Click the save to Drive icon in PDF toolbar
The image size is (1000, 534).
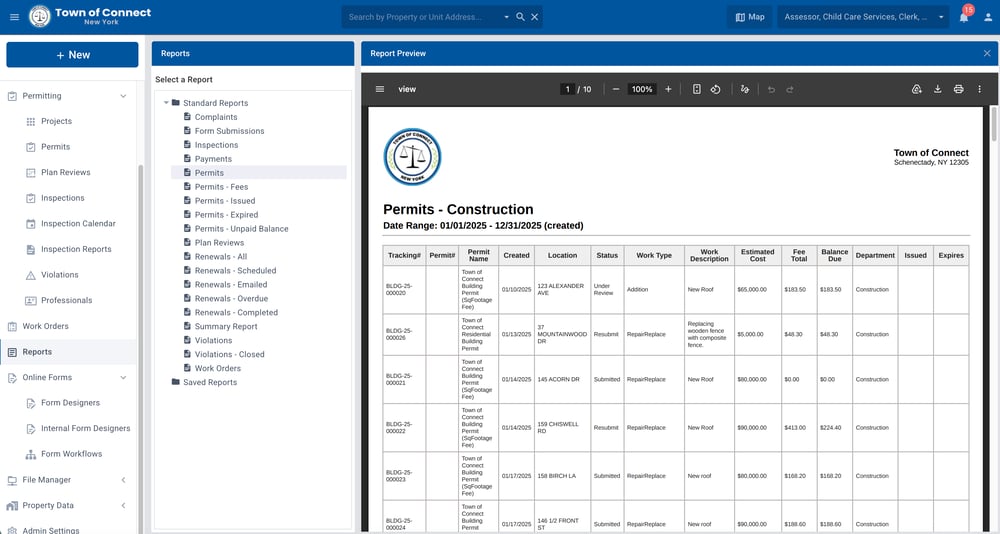click(916, 89)
